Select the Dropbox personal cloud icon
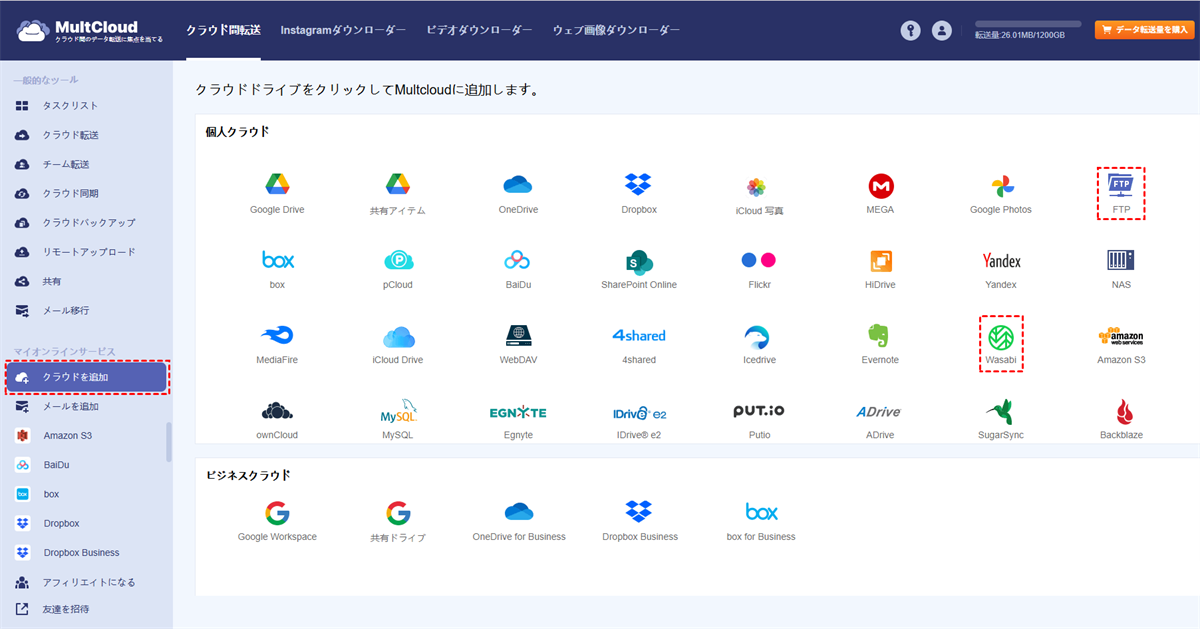1200x629 pixels. click(638, 185)
